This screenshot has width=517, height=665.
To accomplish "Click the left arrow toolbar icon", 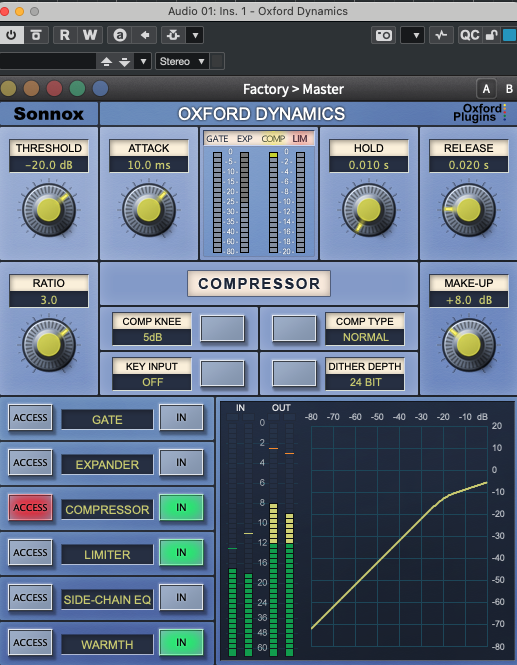I will [x=145, y=35].
